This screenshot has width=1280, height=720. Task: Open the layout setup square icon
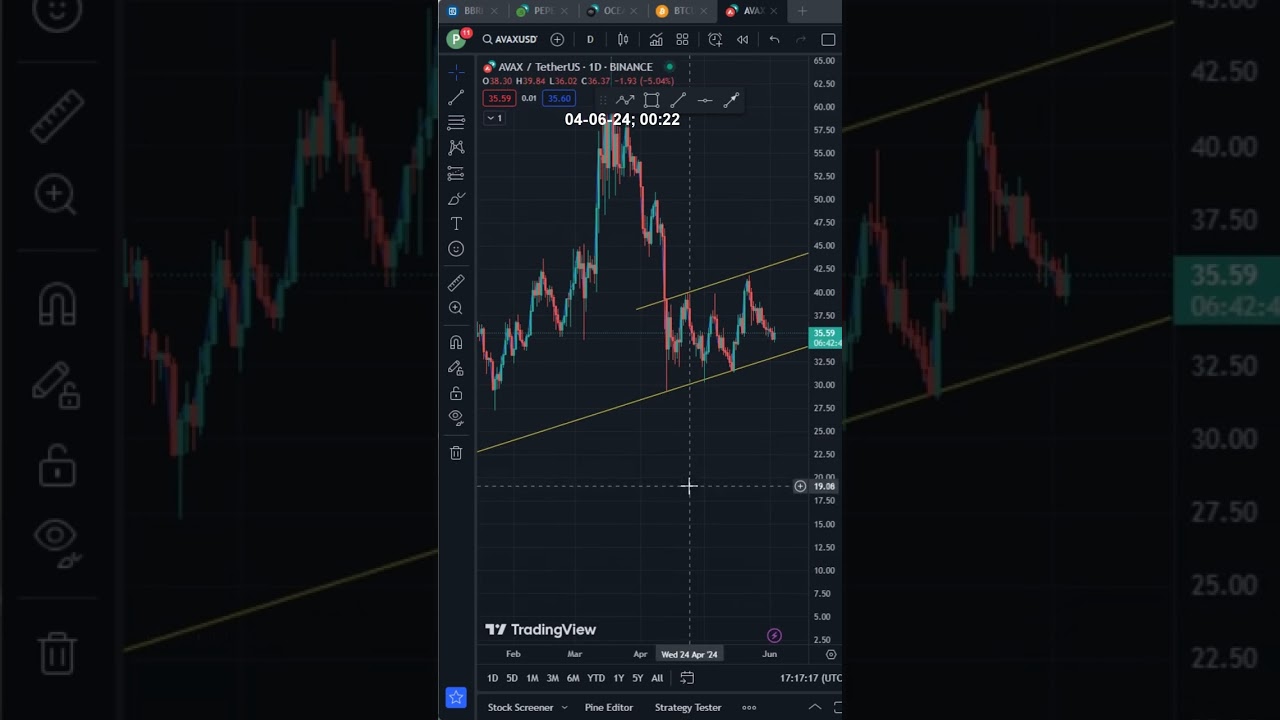click(x=828, y=39)
